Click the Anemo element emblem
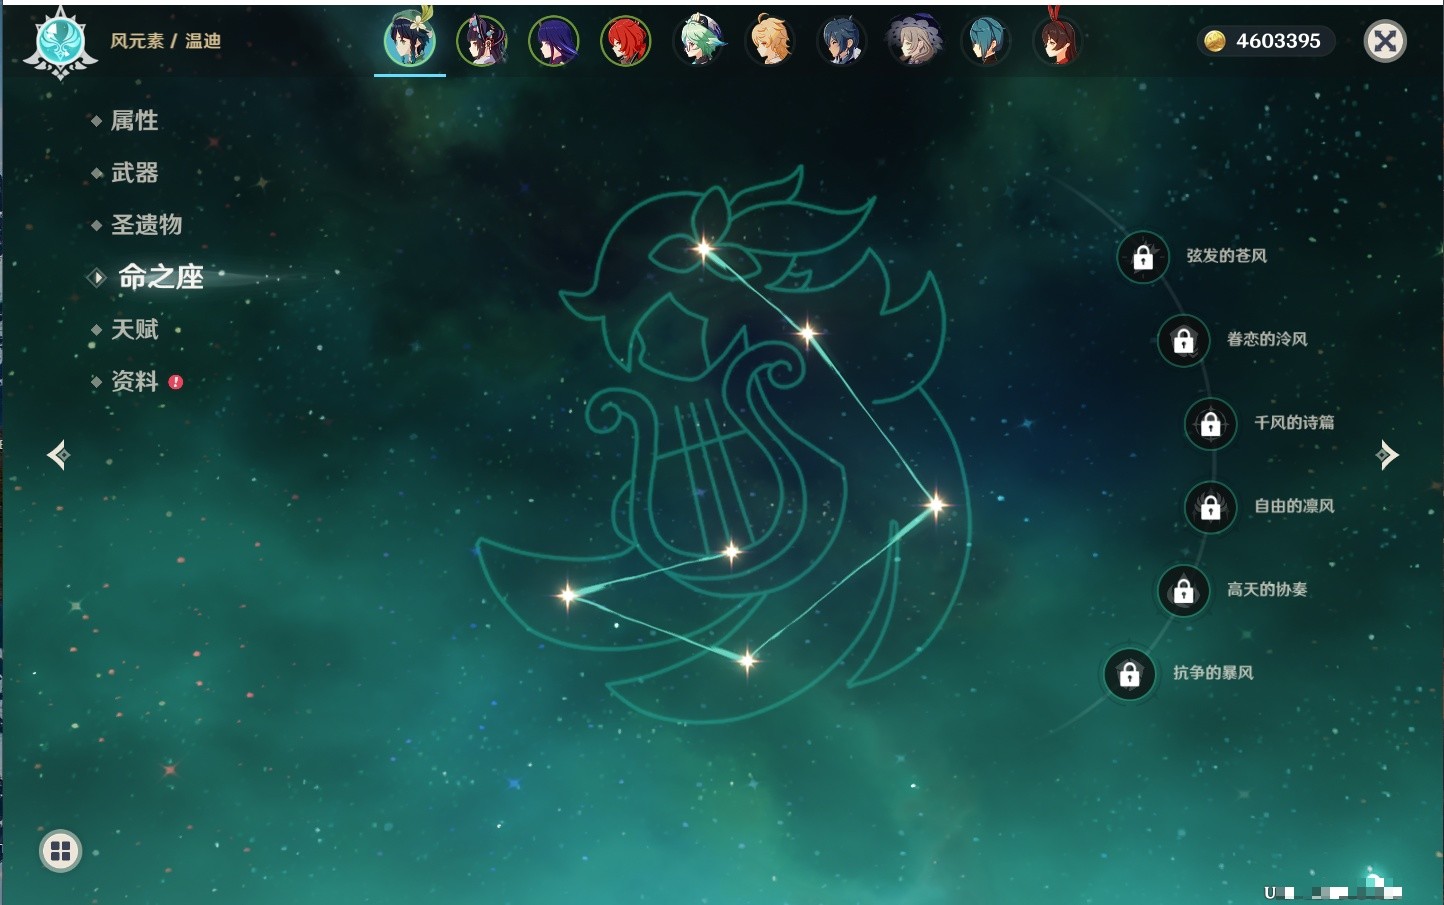Screen dimensions: 1444x905 click(x=61, y=43)
